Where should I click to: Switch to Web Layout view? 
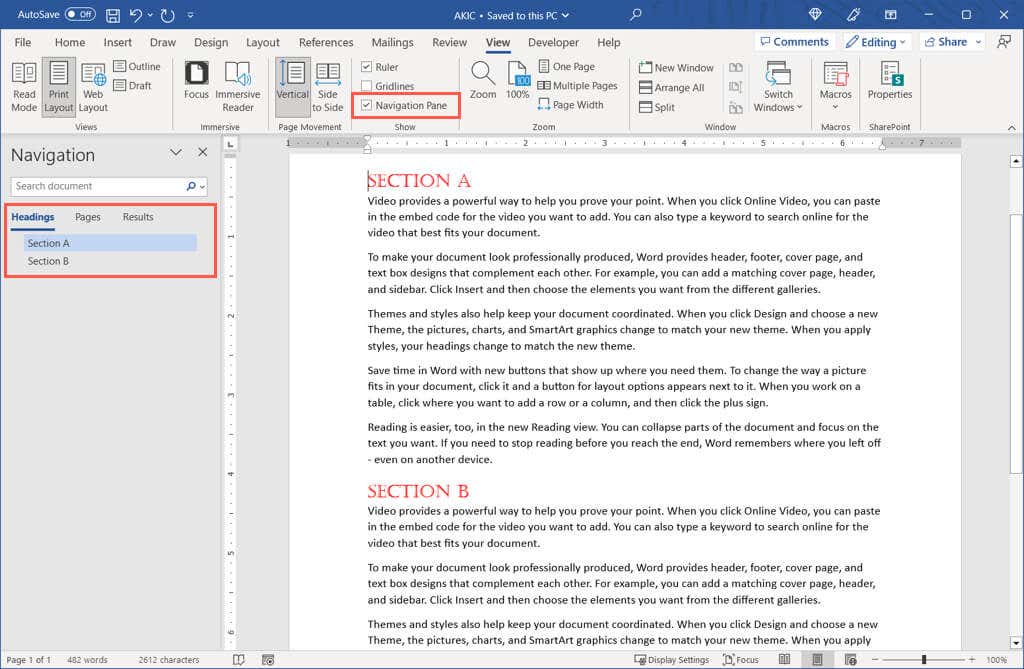pyautogui.click(x=93, y=87)
